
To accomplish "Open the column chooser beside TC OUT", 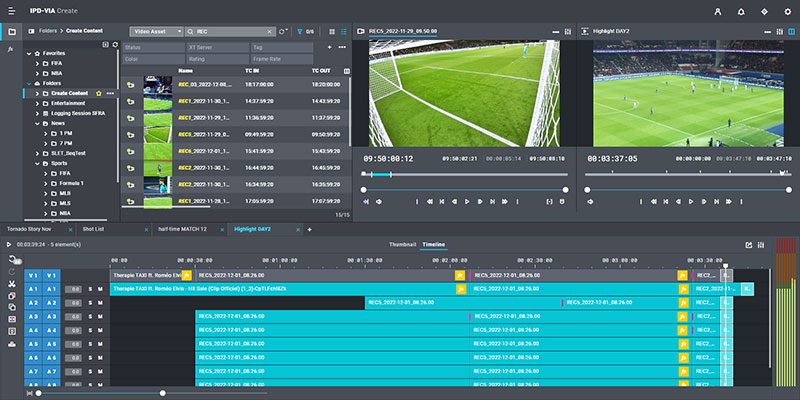I will click(x=347, y=71).
